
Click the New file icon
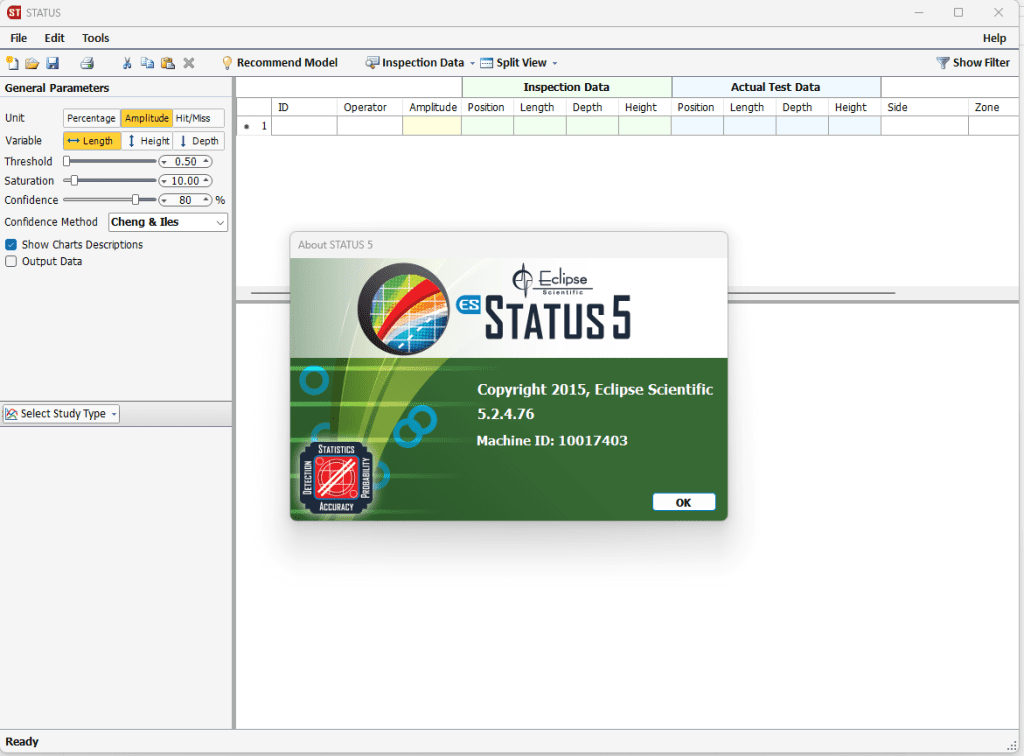12,63
